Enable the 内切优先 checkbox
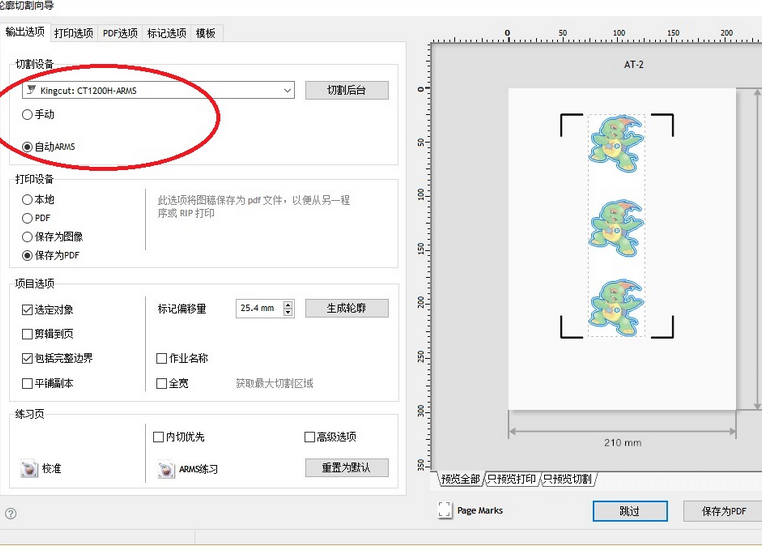The image size is (762, 558). point(158,437)
